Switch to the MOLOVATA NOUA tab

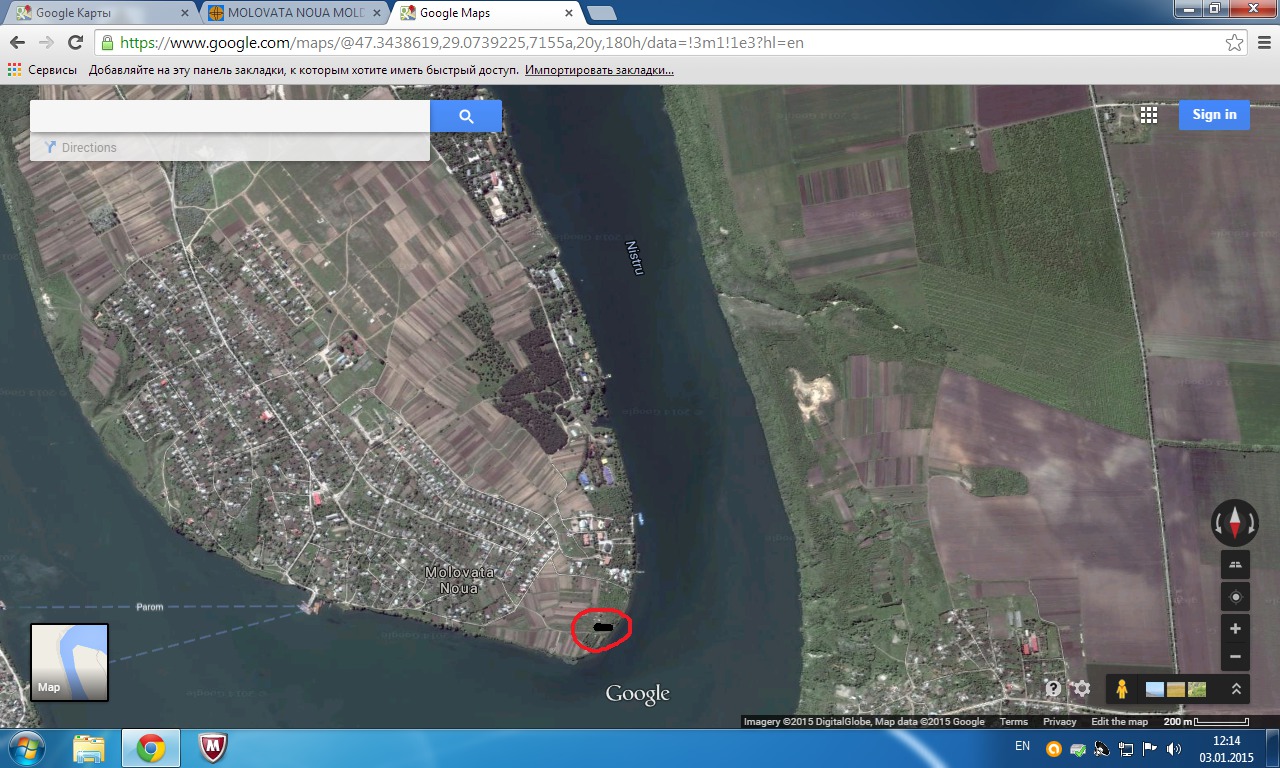(x=295, y=13)
